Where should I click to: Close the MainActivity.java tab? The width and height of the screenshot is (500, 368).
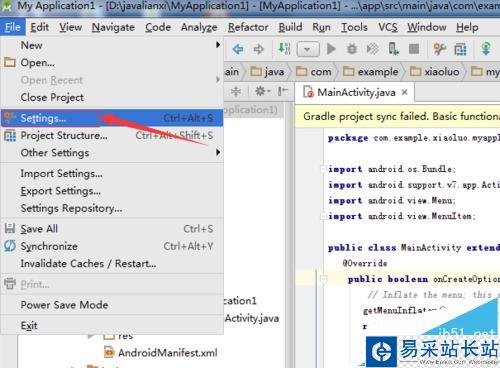404,92
